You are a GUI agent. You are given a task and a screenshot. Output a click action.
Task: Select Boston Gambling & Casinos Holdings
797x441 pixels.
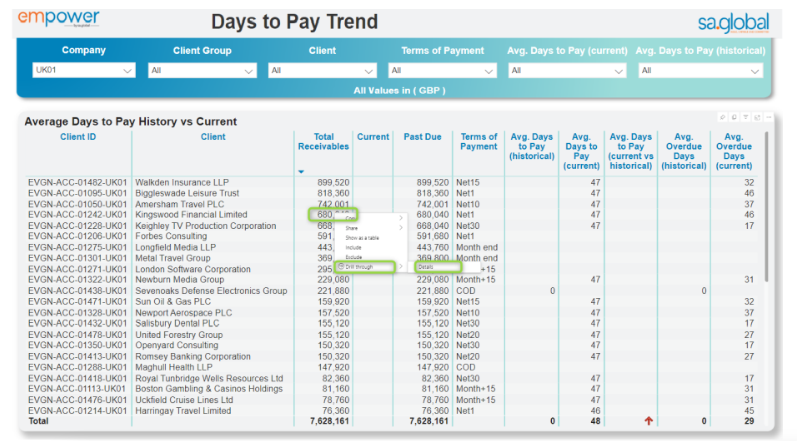pyautogui.click(x=209, y=389)
